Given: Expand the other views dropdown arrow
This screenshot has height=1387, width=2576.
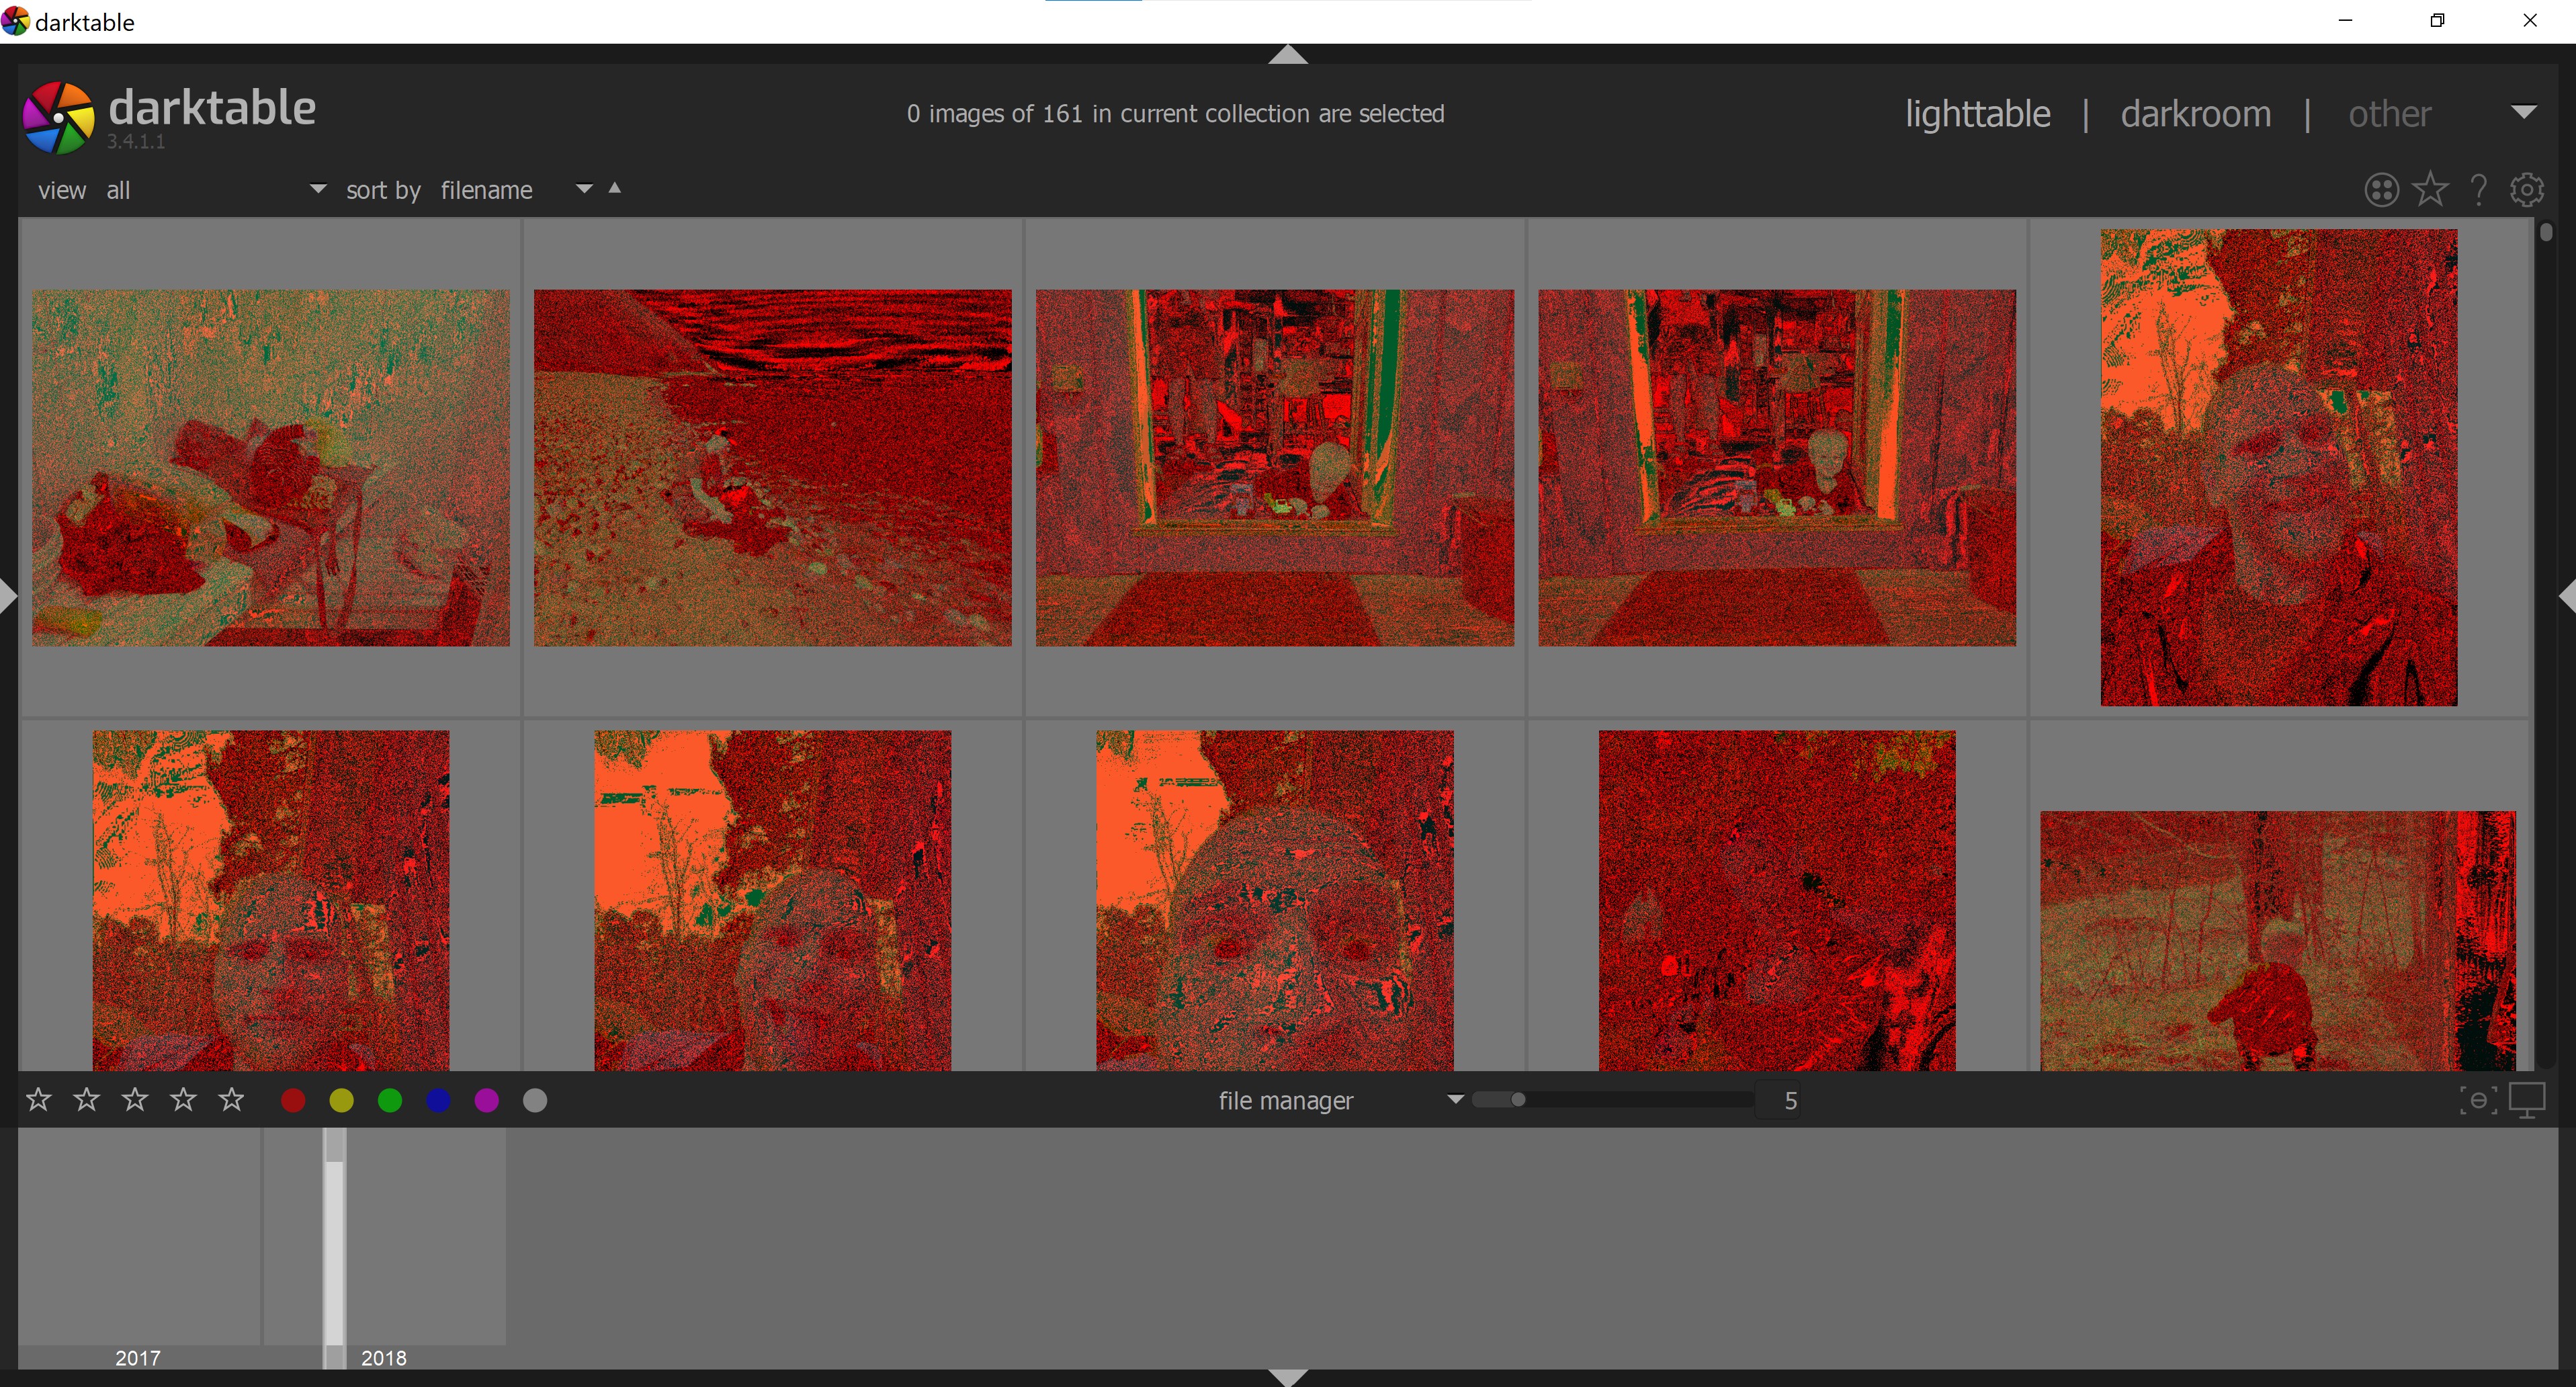Looking at the screenshot, I should [x=2524, y=112].
